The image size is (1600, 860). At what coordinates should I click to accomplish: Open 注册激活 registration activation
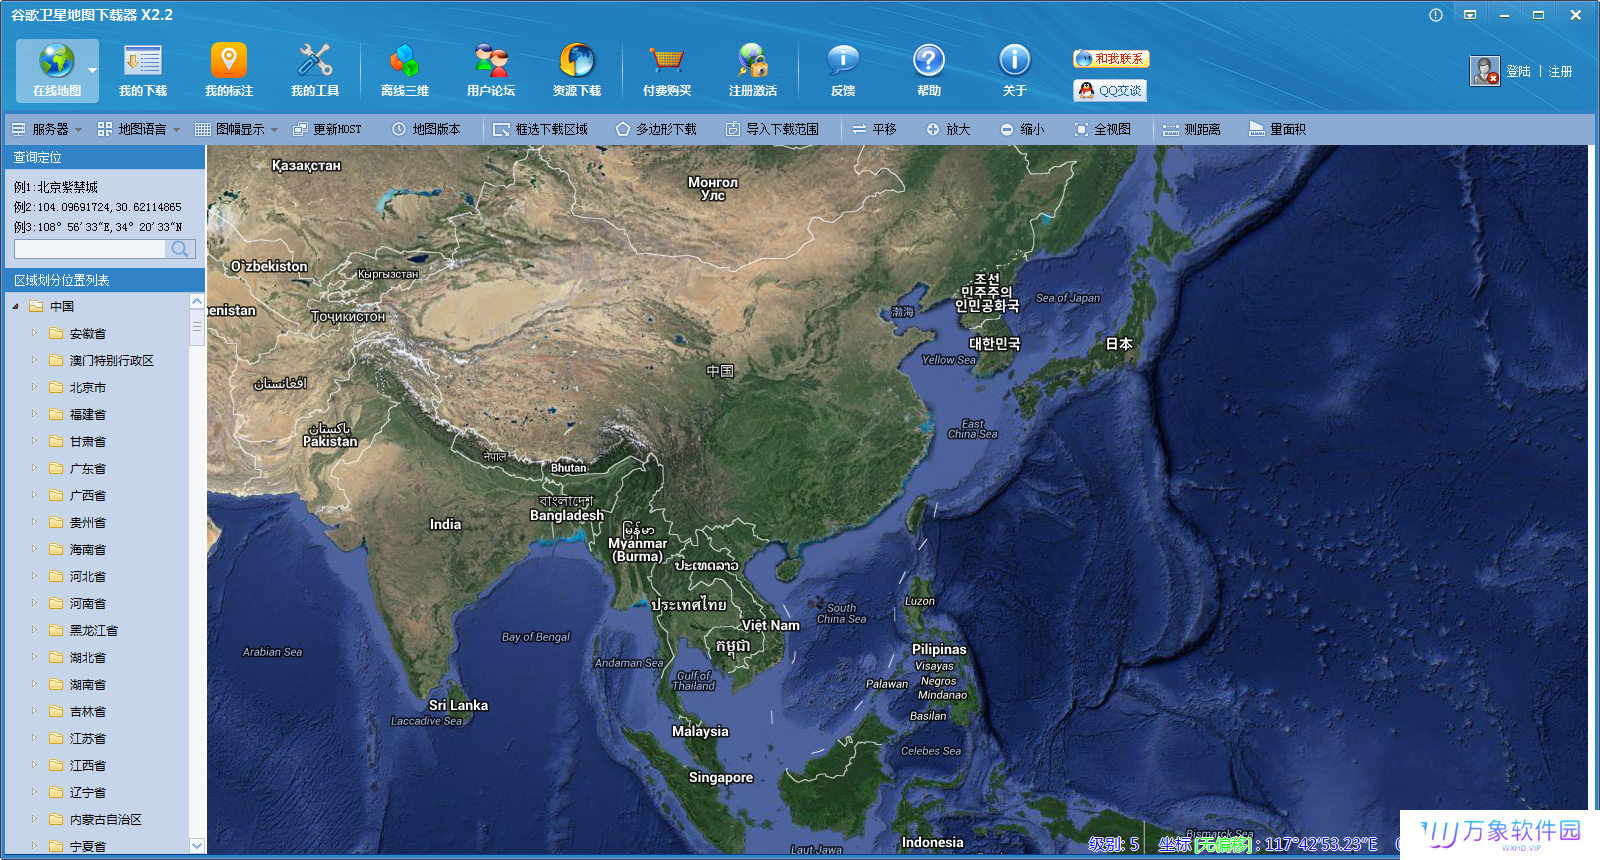tap(753, 70)
